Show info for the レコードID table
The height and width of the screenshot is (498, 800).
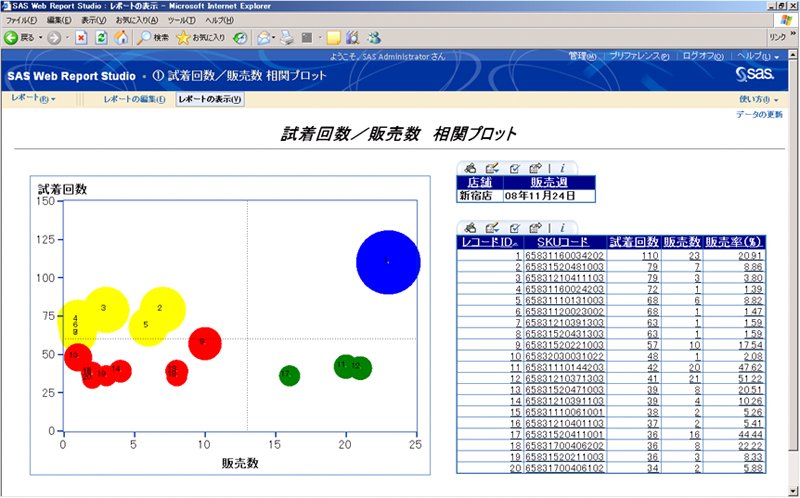(x=562, y=227)
